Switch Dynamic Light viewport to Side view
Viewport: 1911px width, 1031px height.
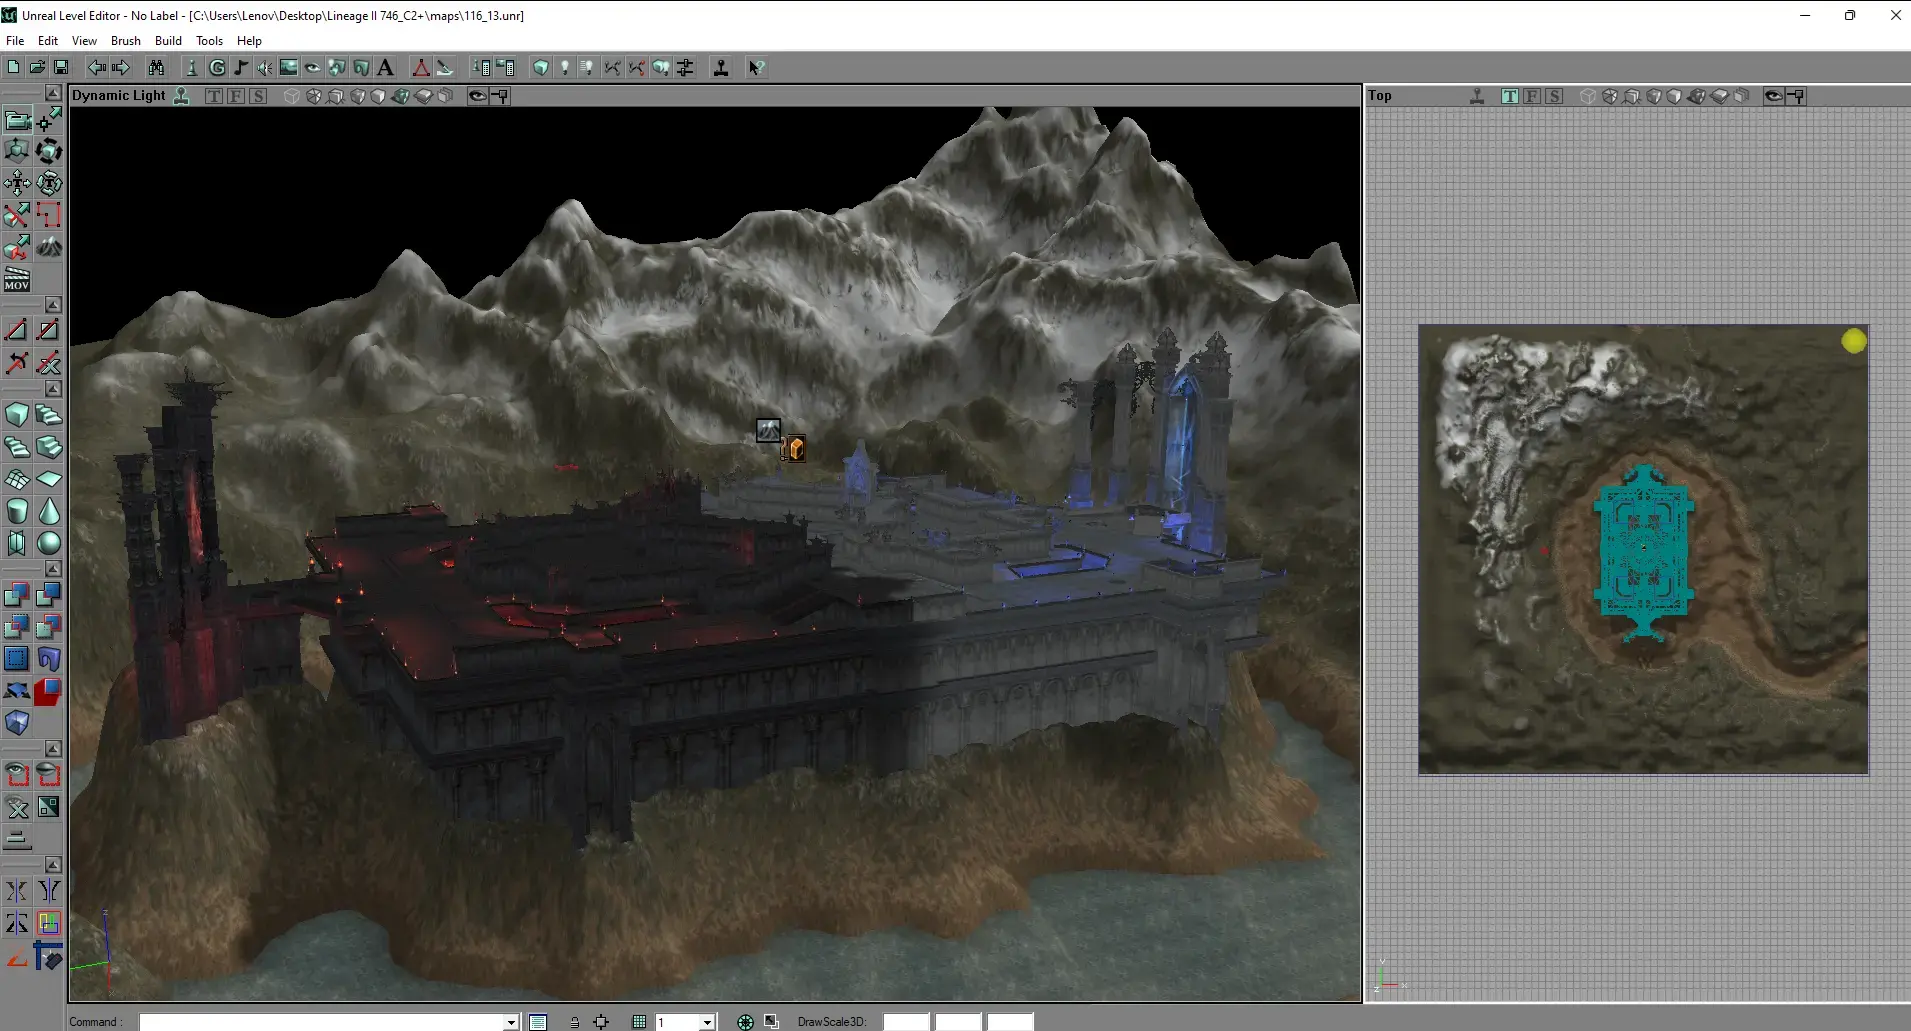[x=258, y=96]
